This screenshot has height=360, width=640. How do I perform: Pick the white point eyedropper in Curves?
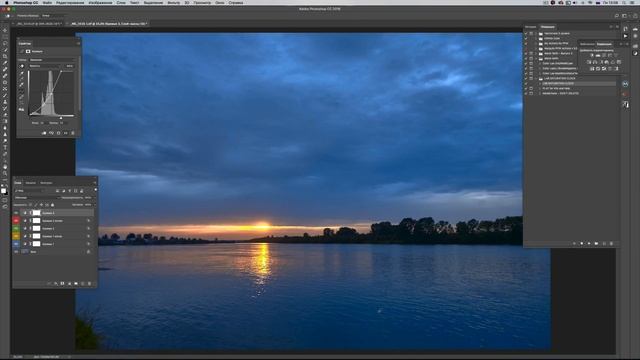(x=22, y=84)
